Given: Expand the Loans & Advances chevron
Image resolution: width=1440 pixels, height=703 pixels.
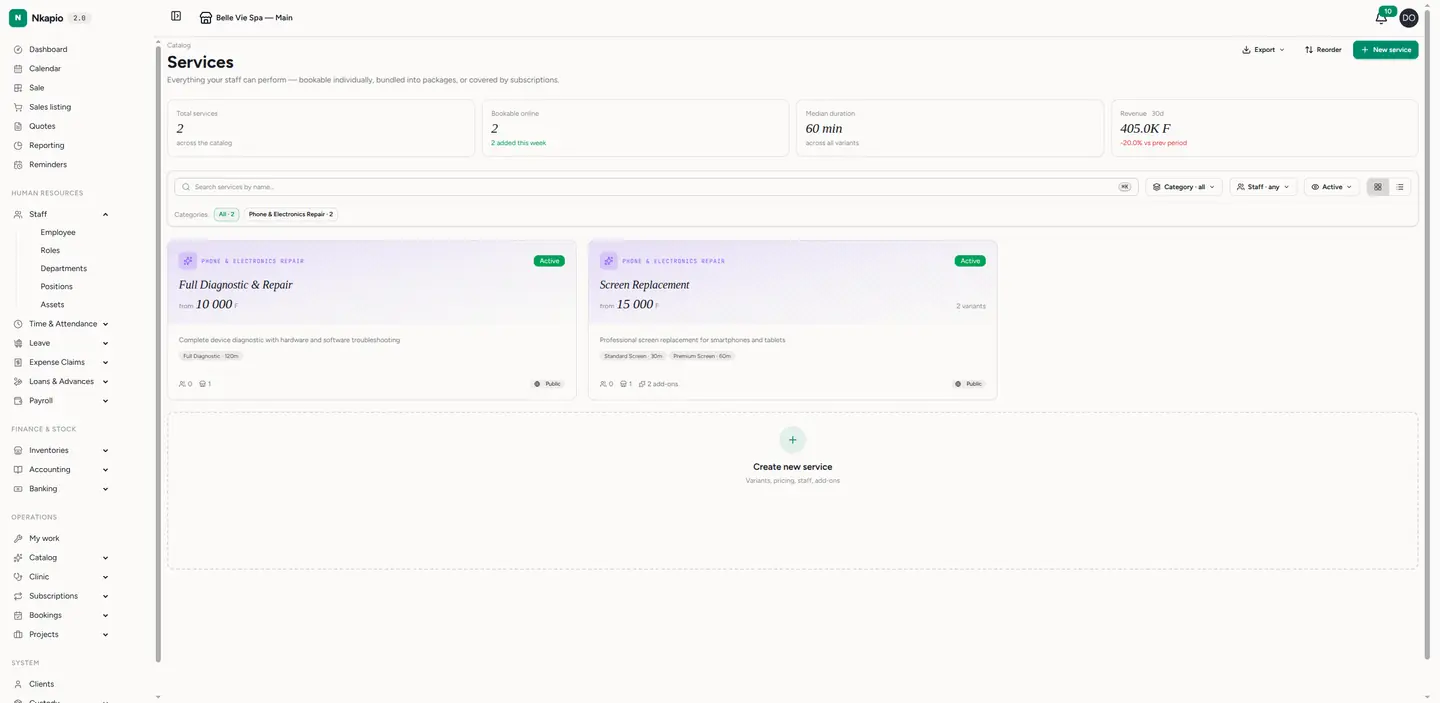Looking at the screenshot, I should pyautogui.click(x=105, y=382).
